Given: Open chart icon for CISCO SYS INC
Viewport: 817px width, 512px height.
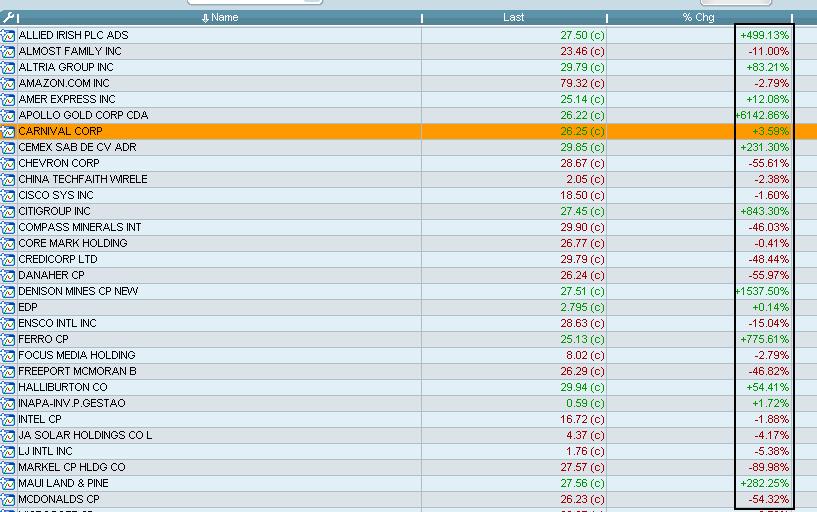Looking at the screenshot, I should [8, 196].
